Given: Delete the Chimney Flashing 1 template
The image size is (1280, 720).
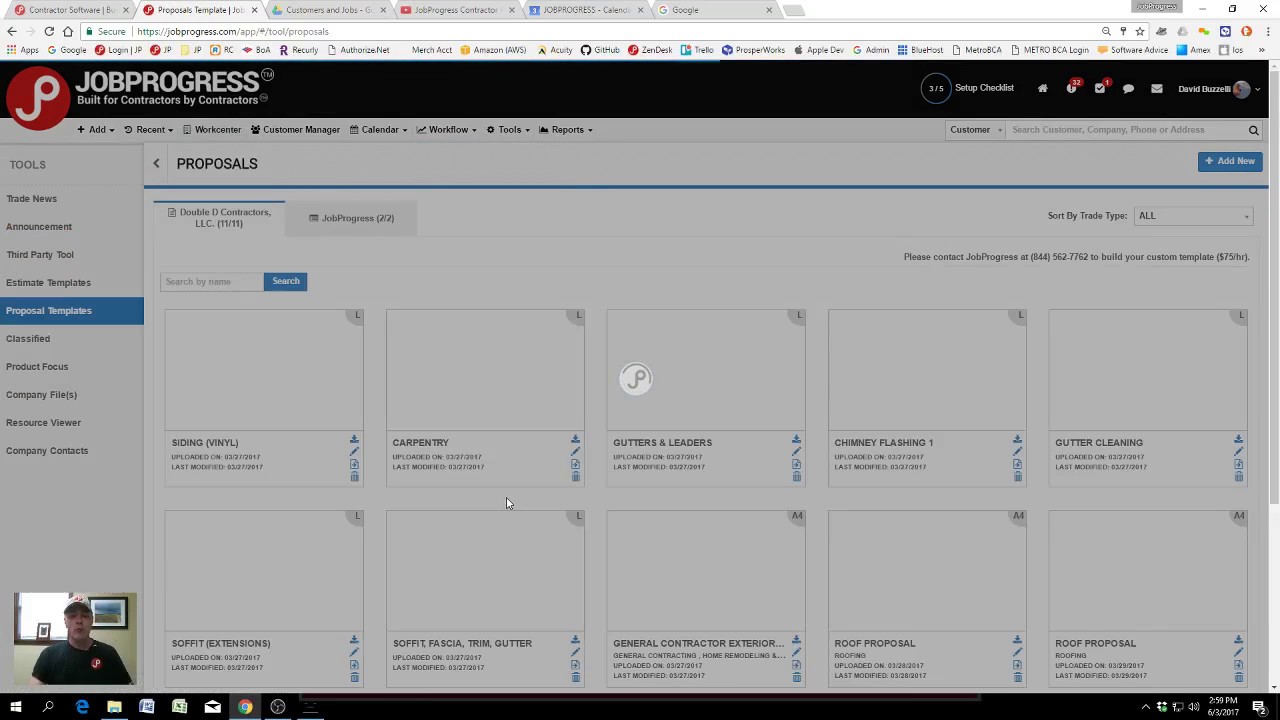Looking at the screenshot, I should pos(1017,477).
